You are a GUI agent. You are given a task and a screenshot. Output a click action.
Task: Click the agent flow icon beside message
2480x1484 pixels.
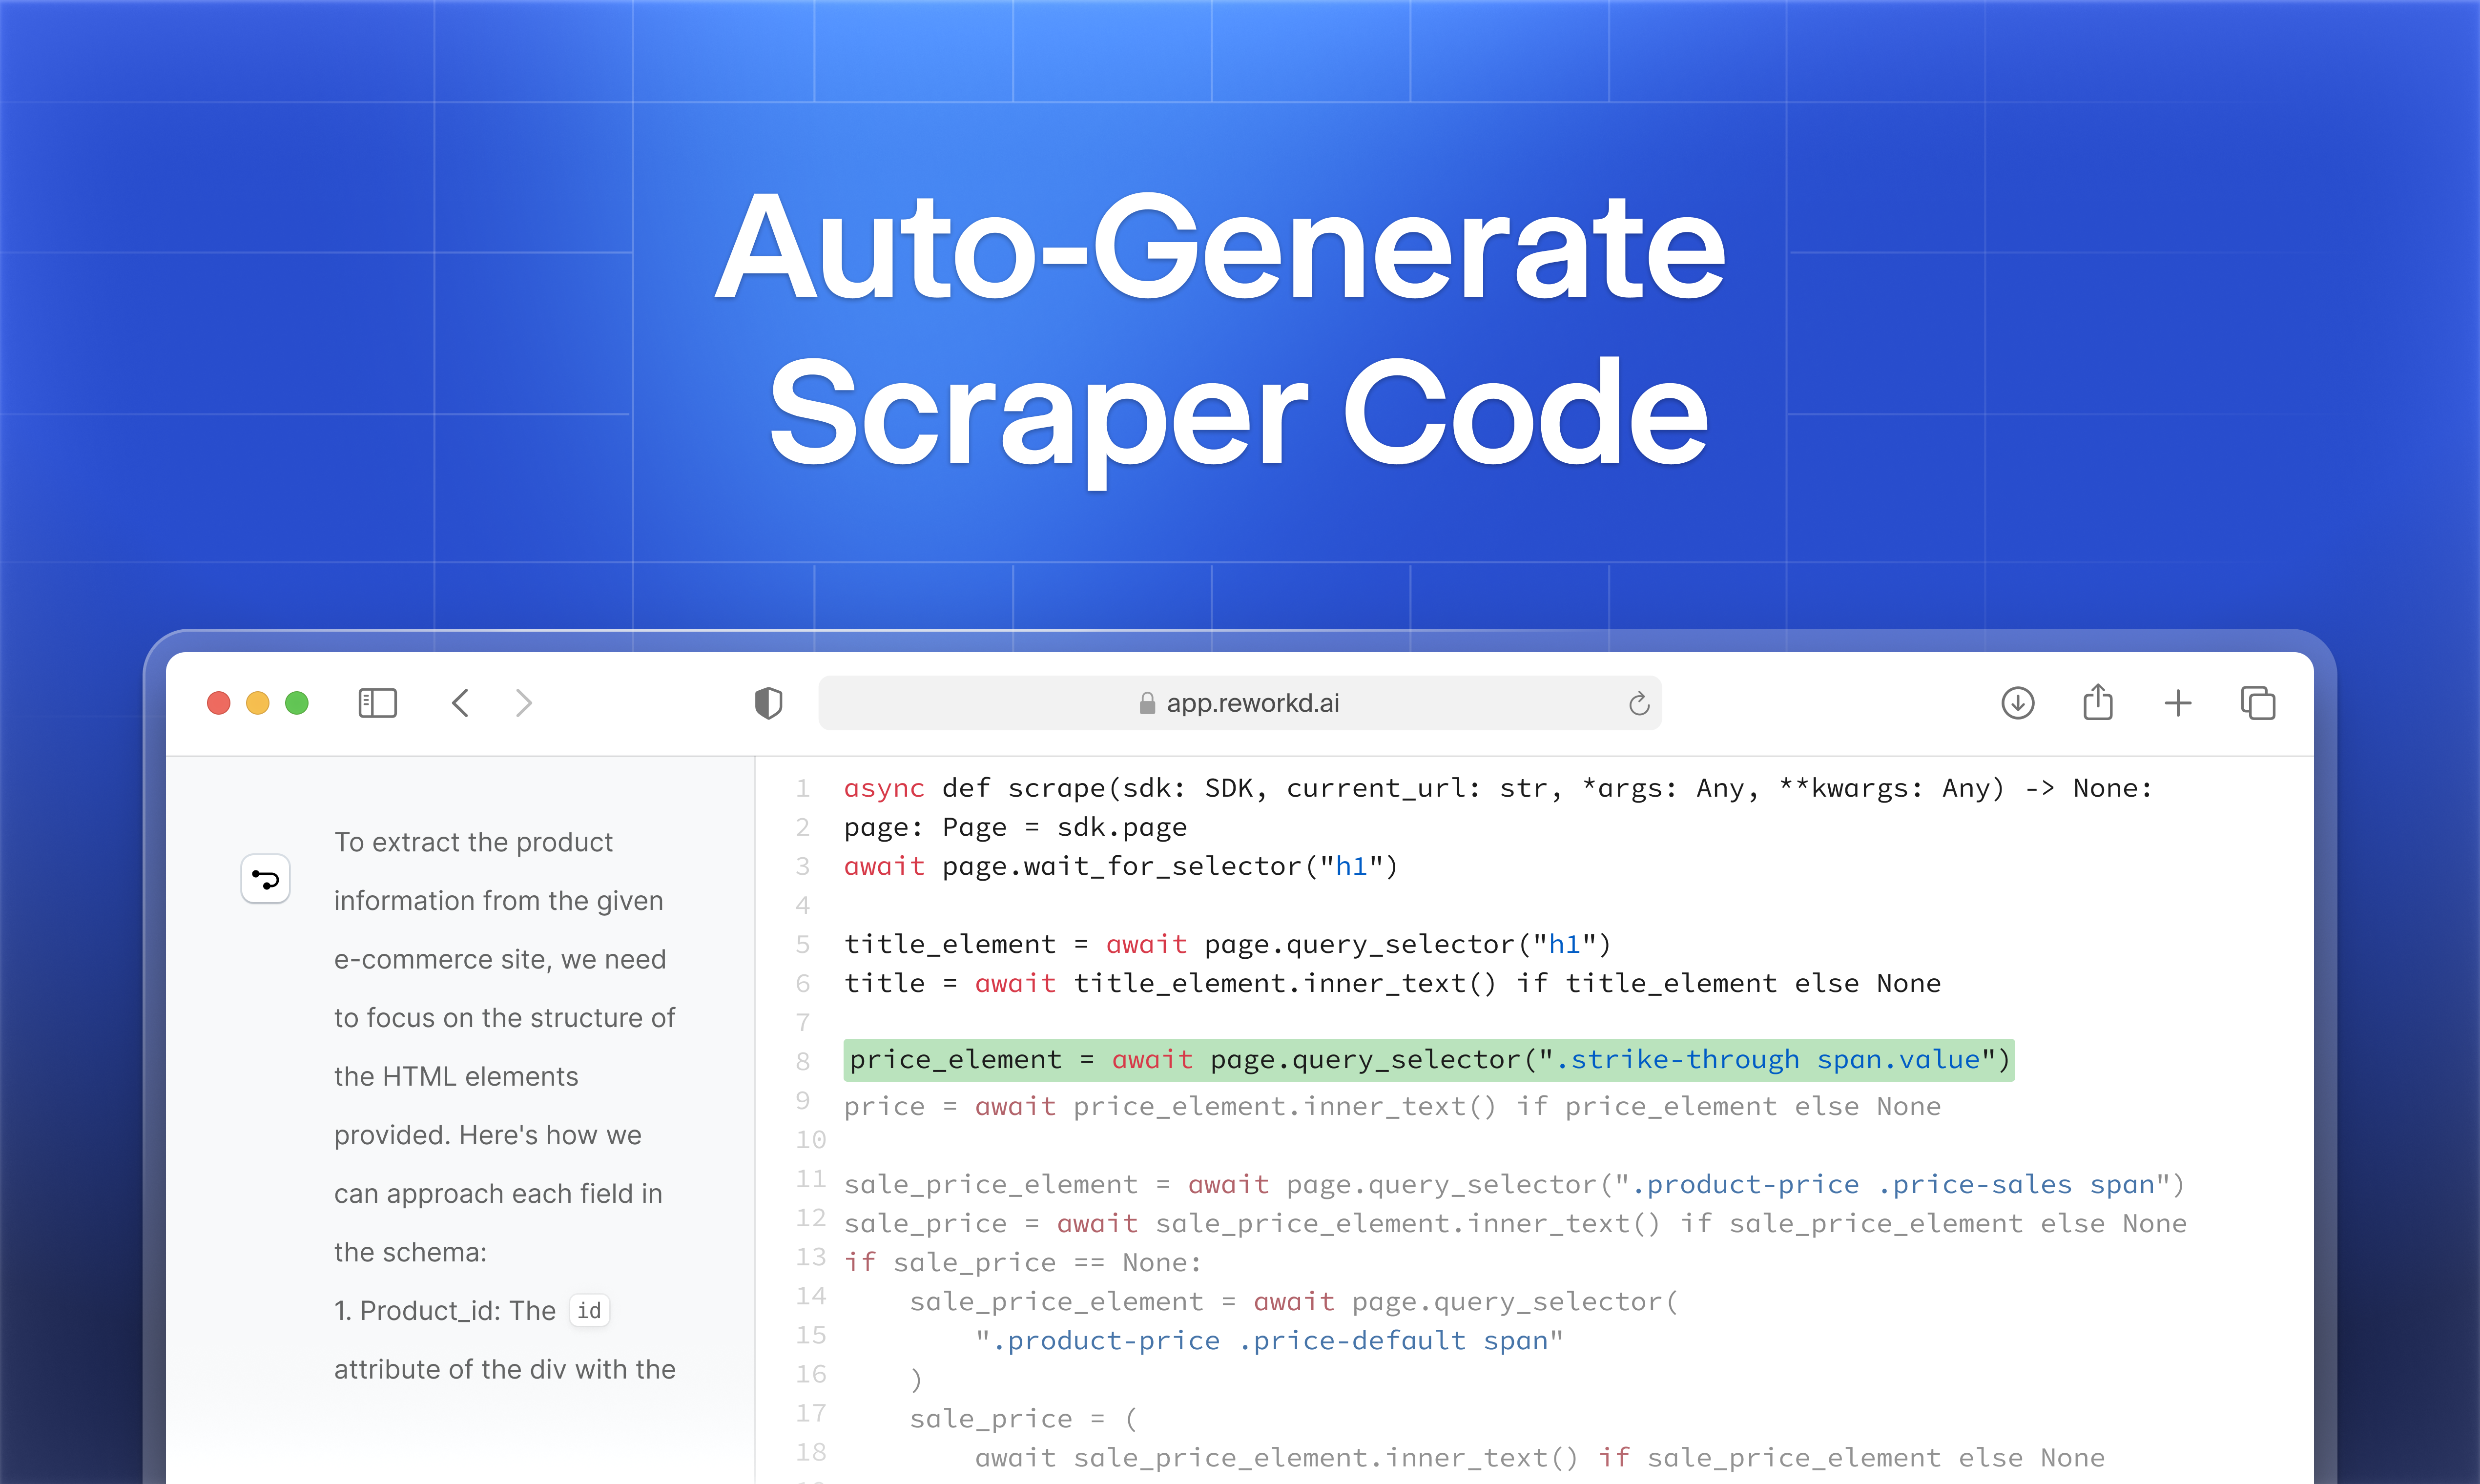pyautogui.click(x=266, y=879)
